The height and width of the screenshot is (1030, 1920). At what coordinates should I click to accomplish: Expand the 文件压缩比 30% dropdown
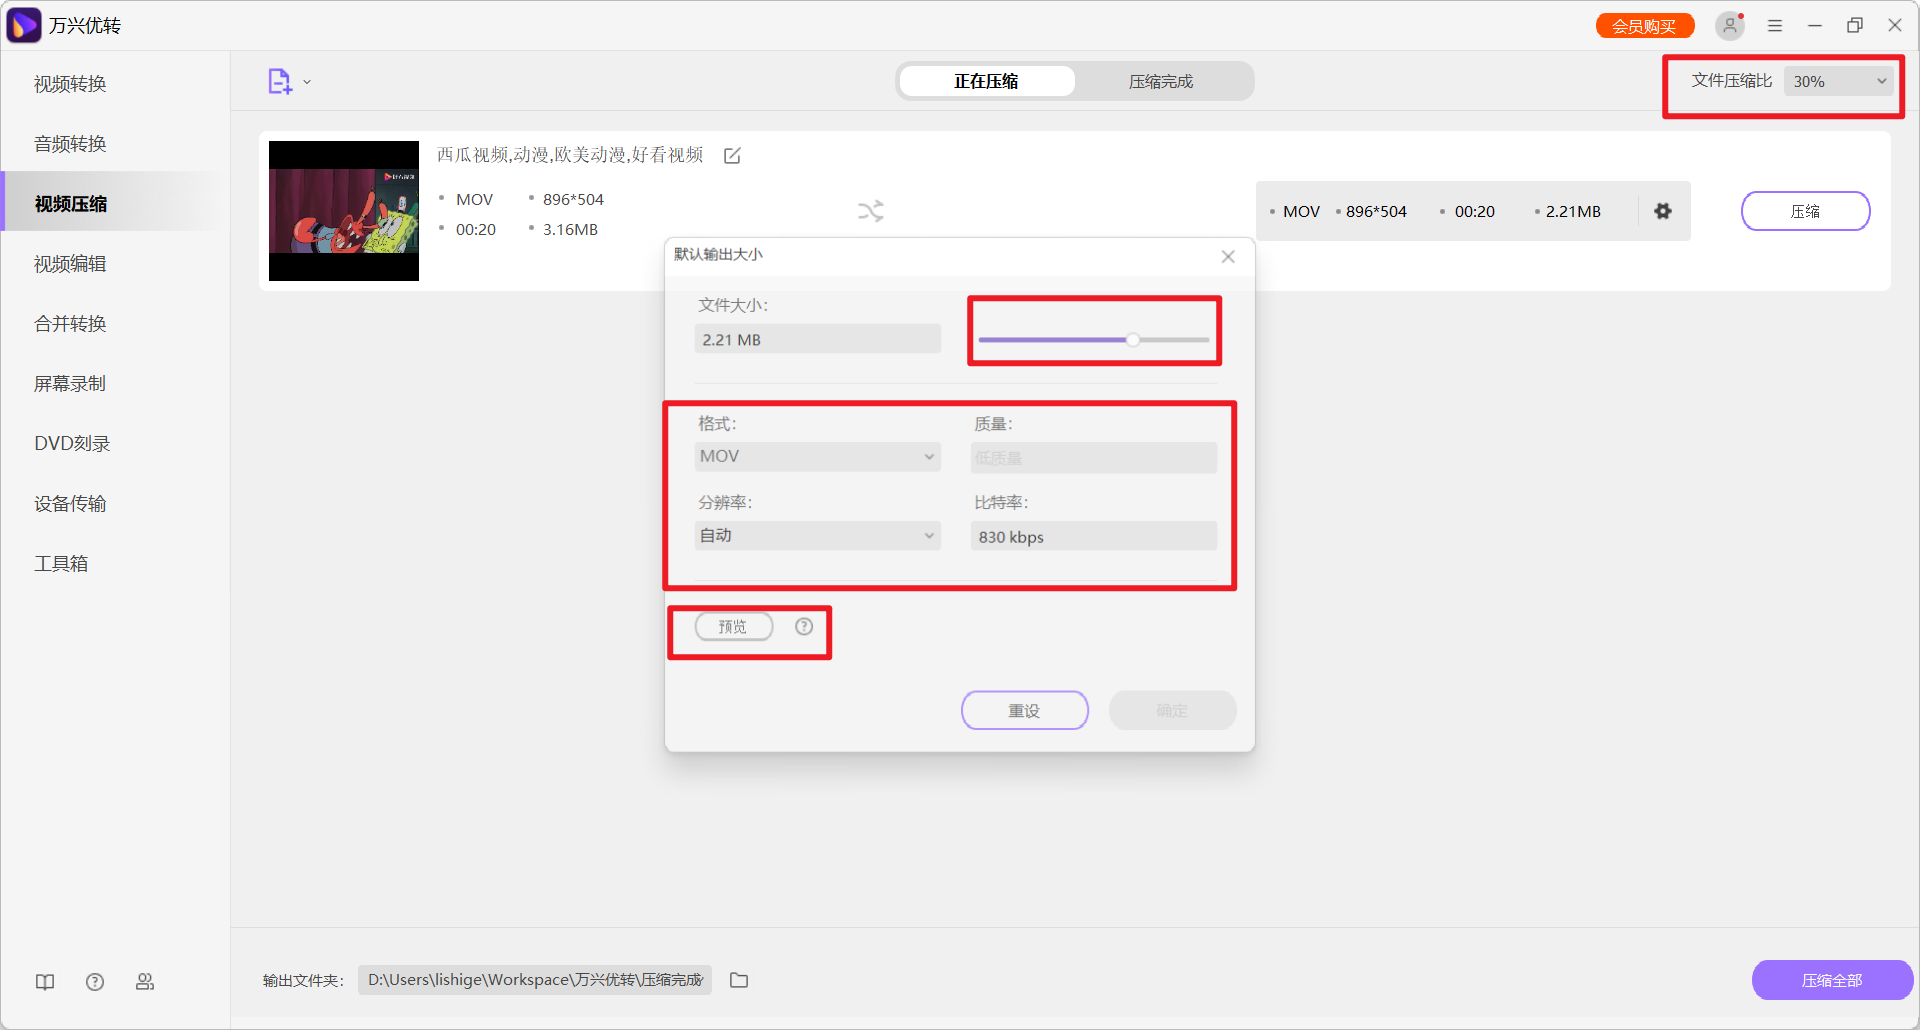[1838, 82]
